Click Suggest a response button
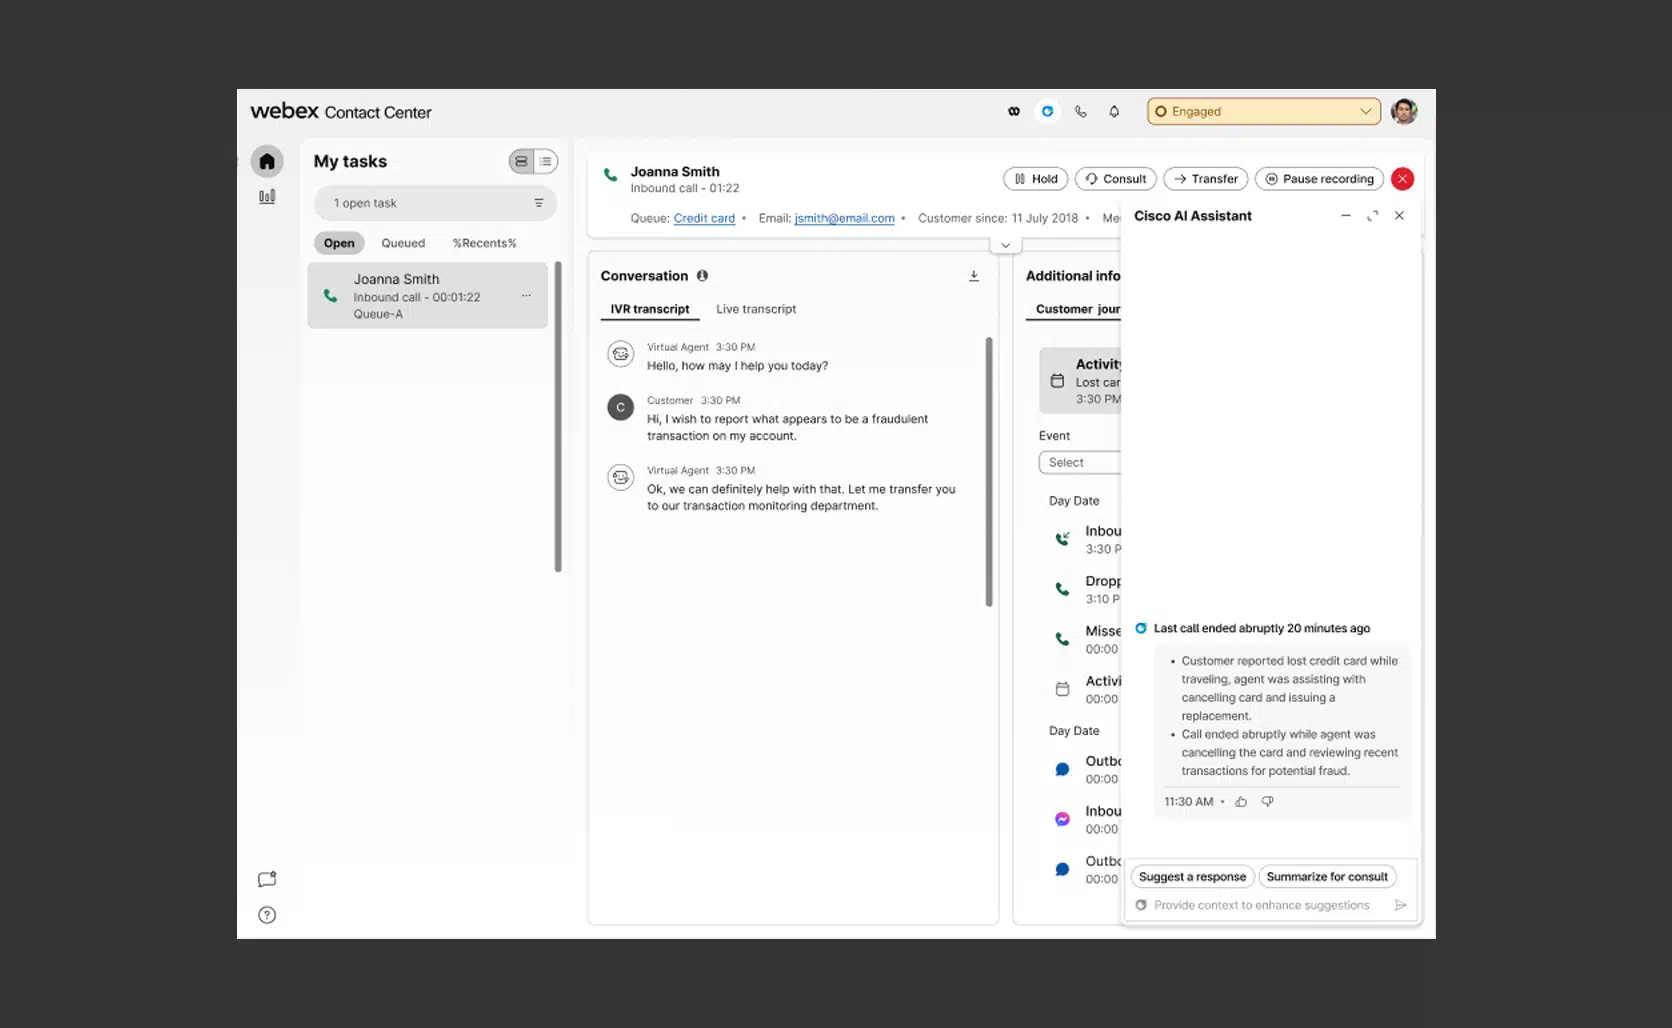Viewport: 1672px width, 1028px height. point(1192,877)
